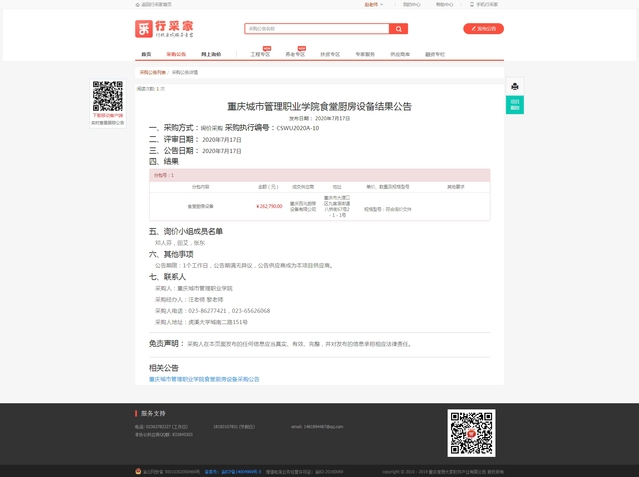Image resolution: width=639 pixels, height=477 pixels.
Task: Open 帮助中心 in the top bar
Action: pos(444,4)
